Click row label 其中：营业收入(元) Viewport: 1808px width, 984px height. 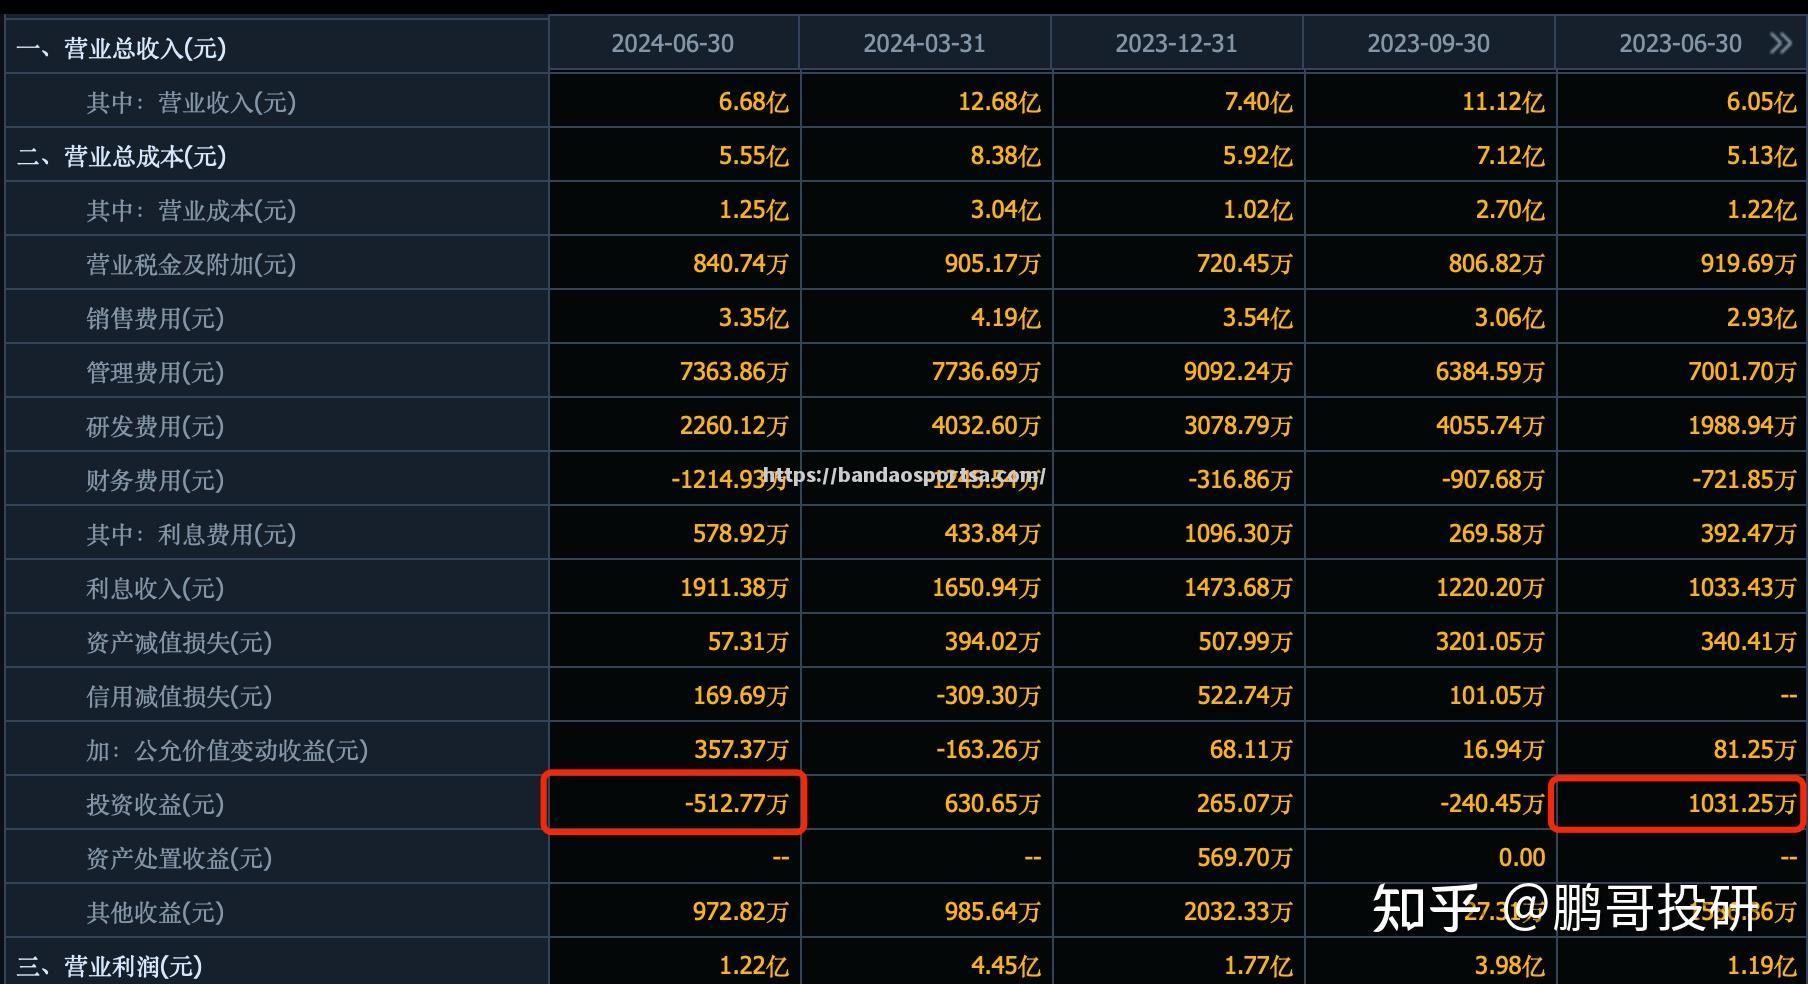[x=191, y=102]
